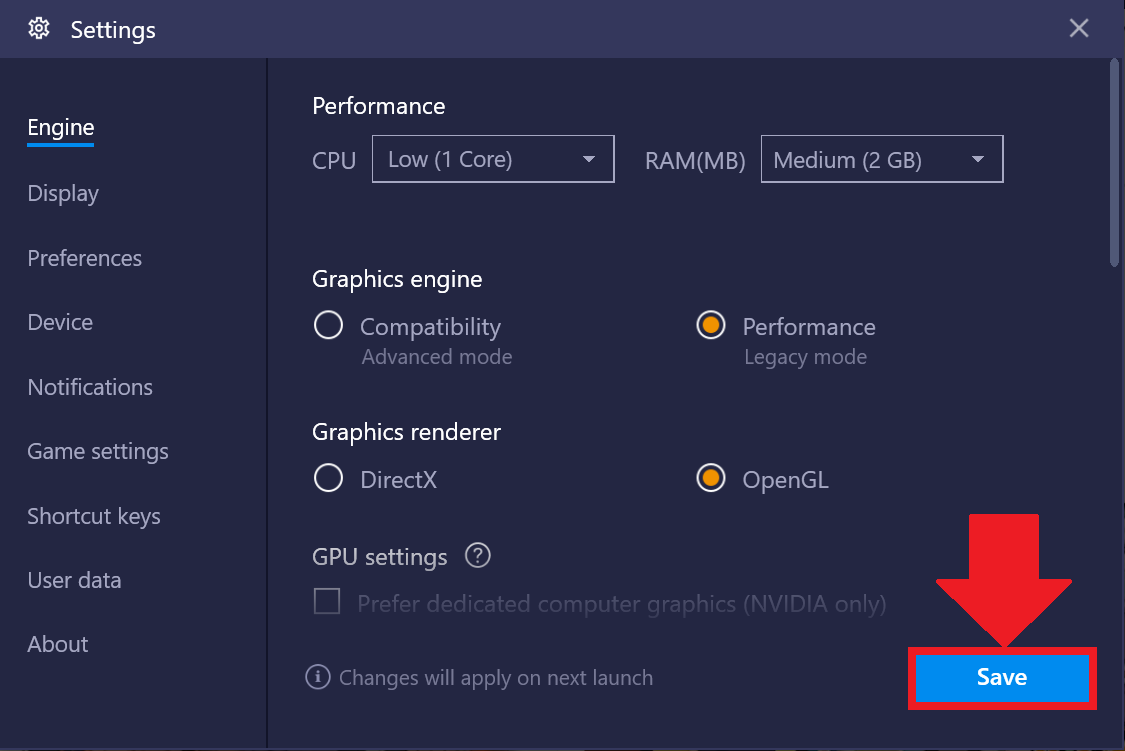Image resolution: width=1125 pixels, height=751 pixels.
Task: Select the Compatibility graphics engine radio button
Action: [x=328, y=326]
